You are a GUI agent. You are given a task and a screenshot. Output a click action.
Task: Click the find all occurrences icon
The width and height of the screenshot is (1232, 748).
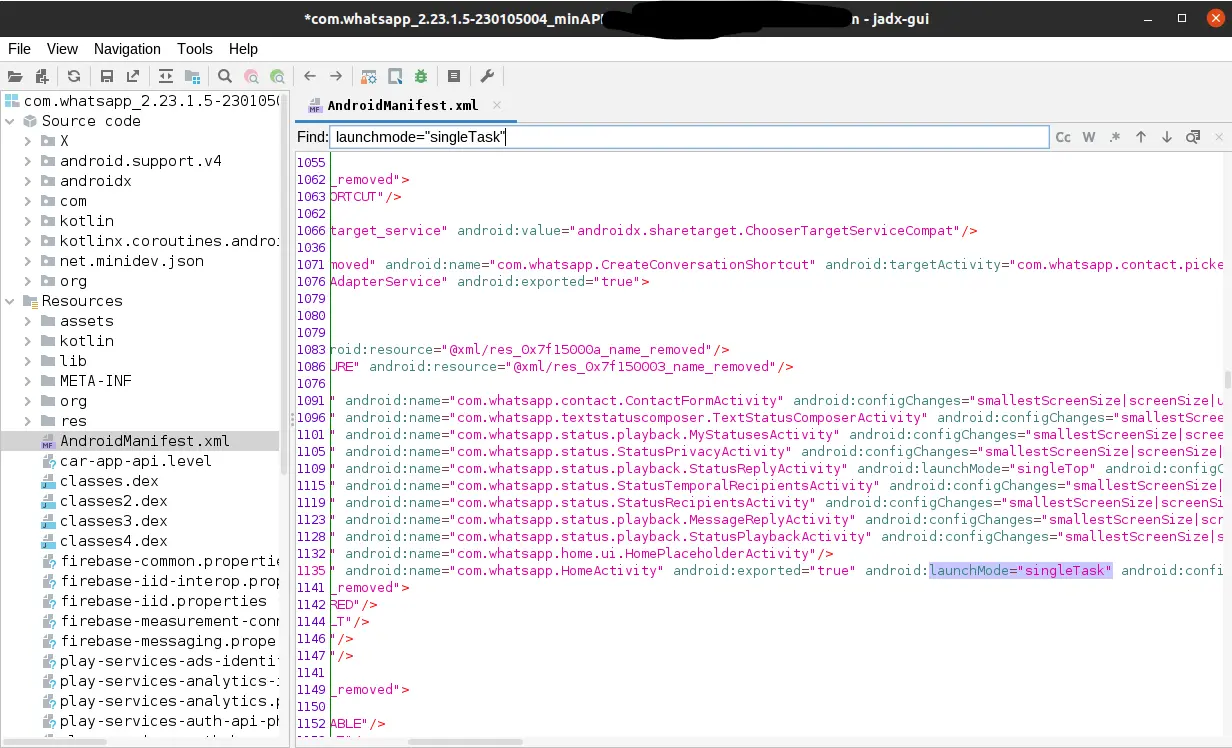[1193, 137]
